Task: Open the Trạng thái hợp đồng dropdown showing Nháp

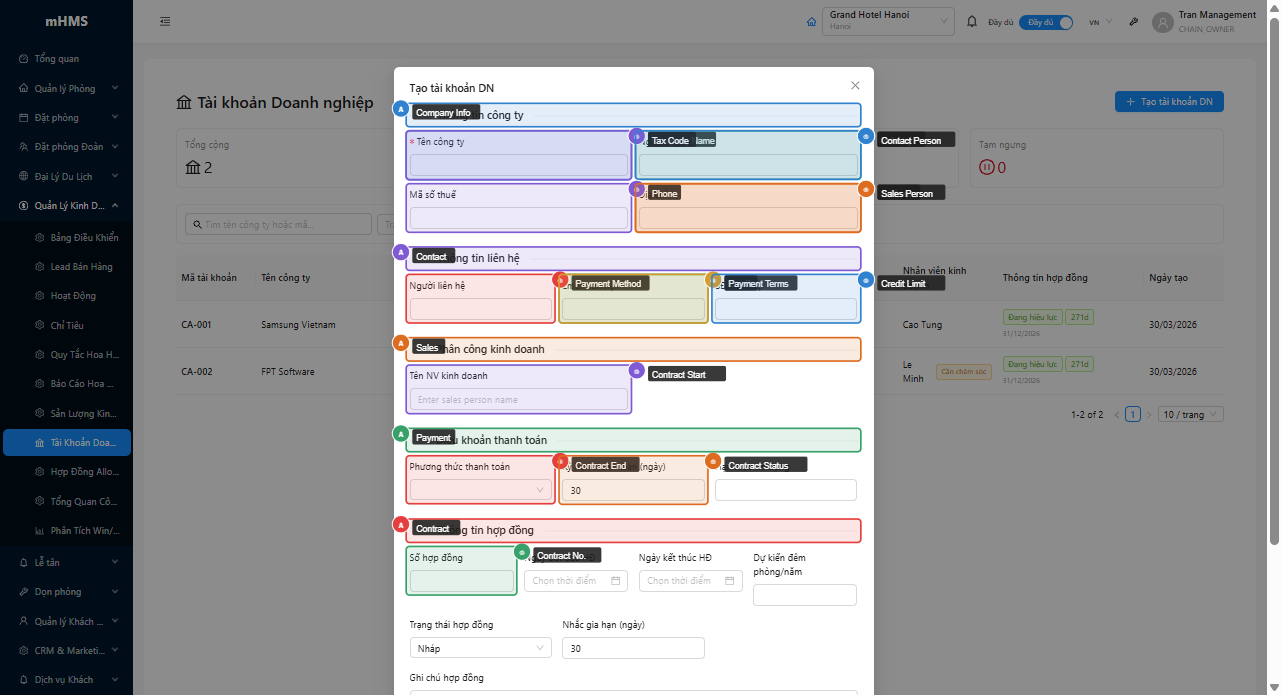Action: tap(481, 648)
